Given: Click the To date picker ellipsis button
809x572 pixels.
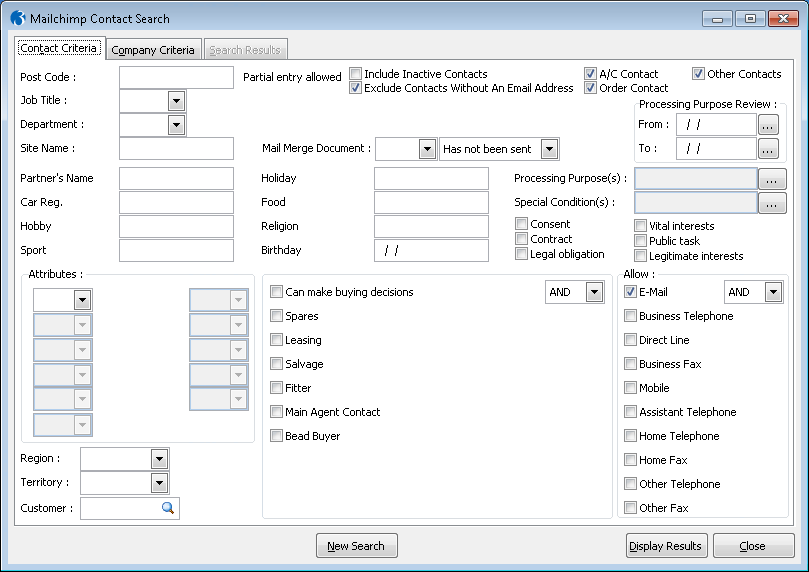Looking at the screenshot, I should (x=768, y=149).
